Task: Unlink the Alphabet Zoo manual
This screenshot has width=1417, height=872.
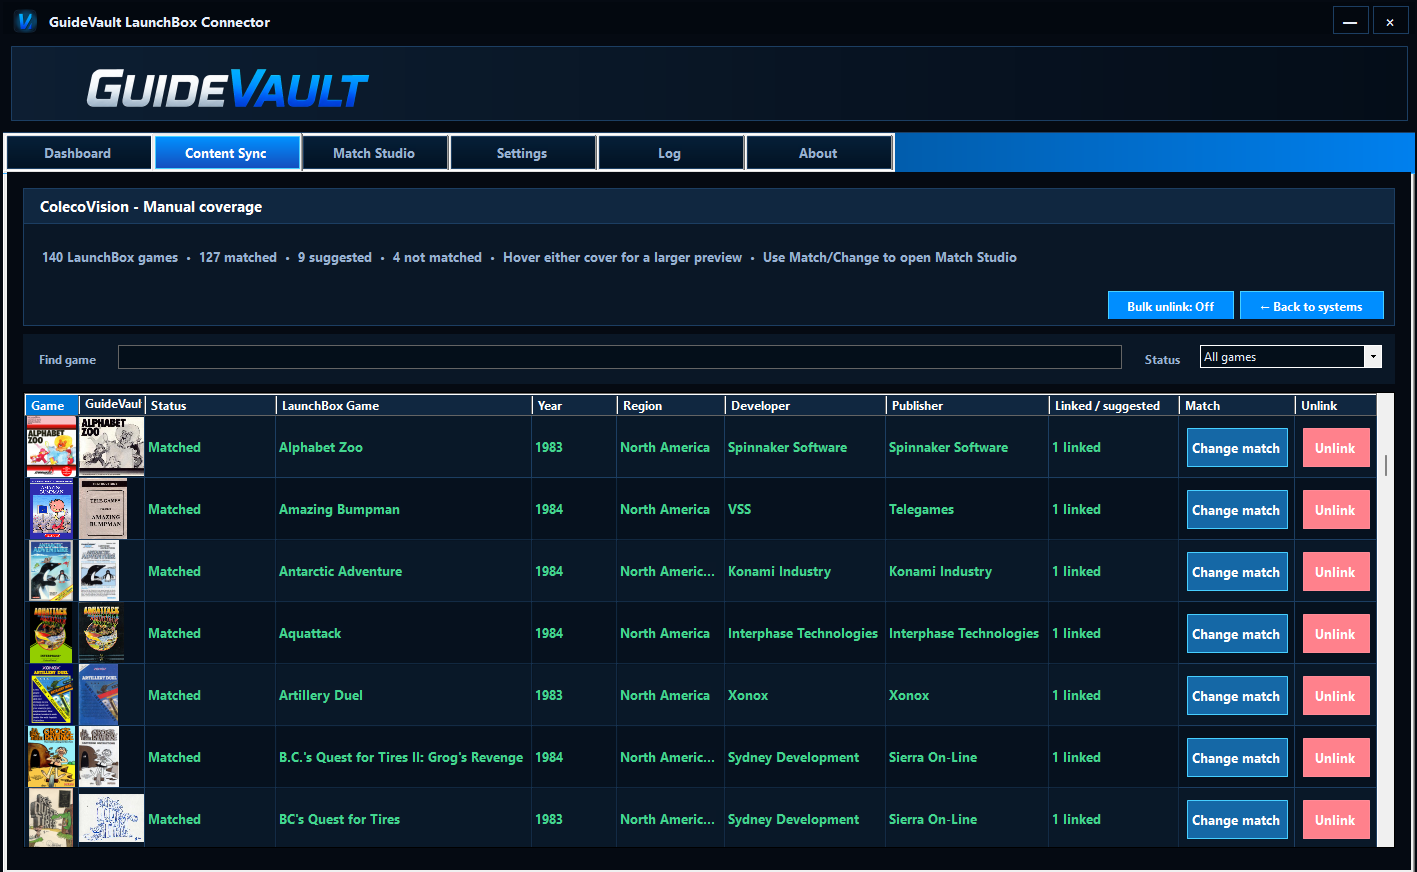Action: click(1335, 448)
